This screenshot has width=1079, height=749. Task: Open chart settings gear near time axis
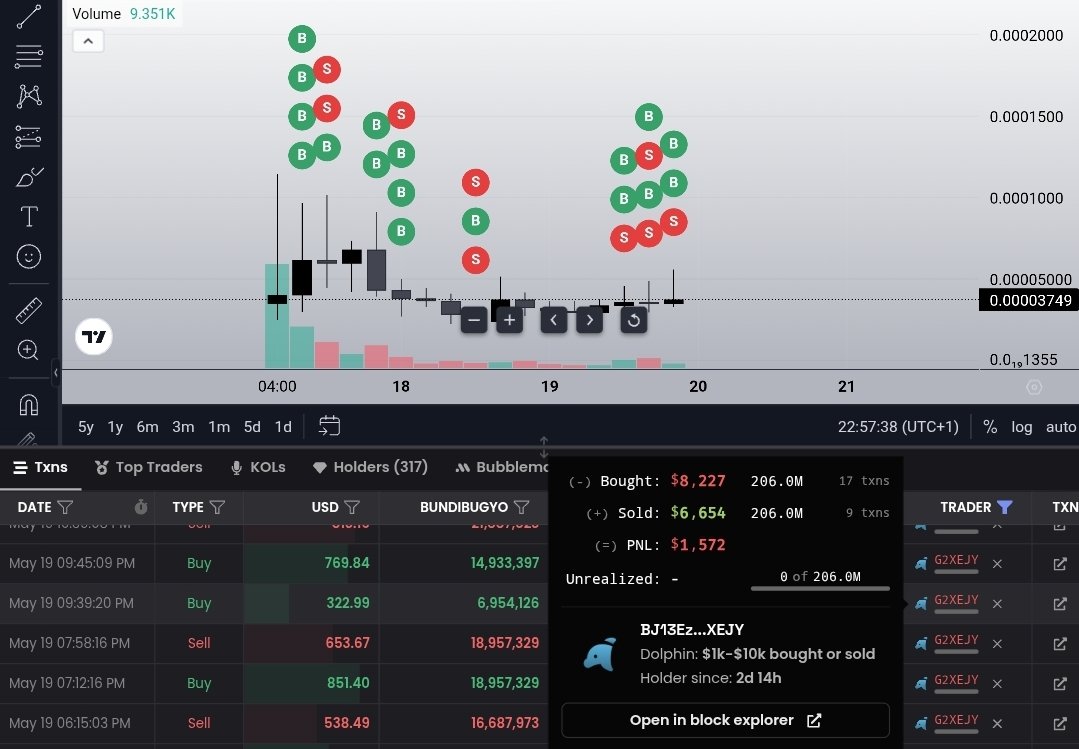coord(1034,387)
